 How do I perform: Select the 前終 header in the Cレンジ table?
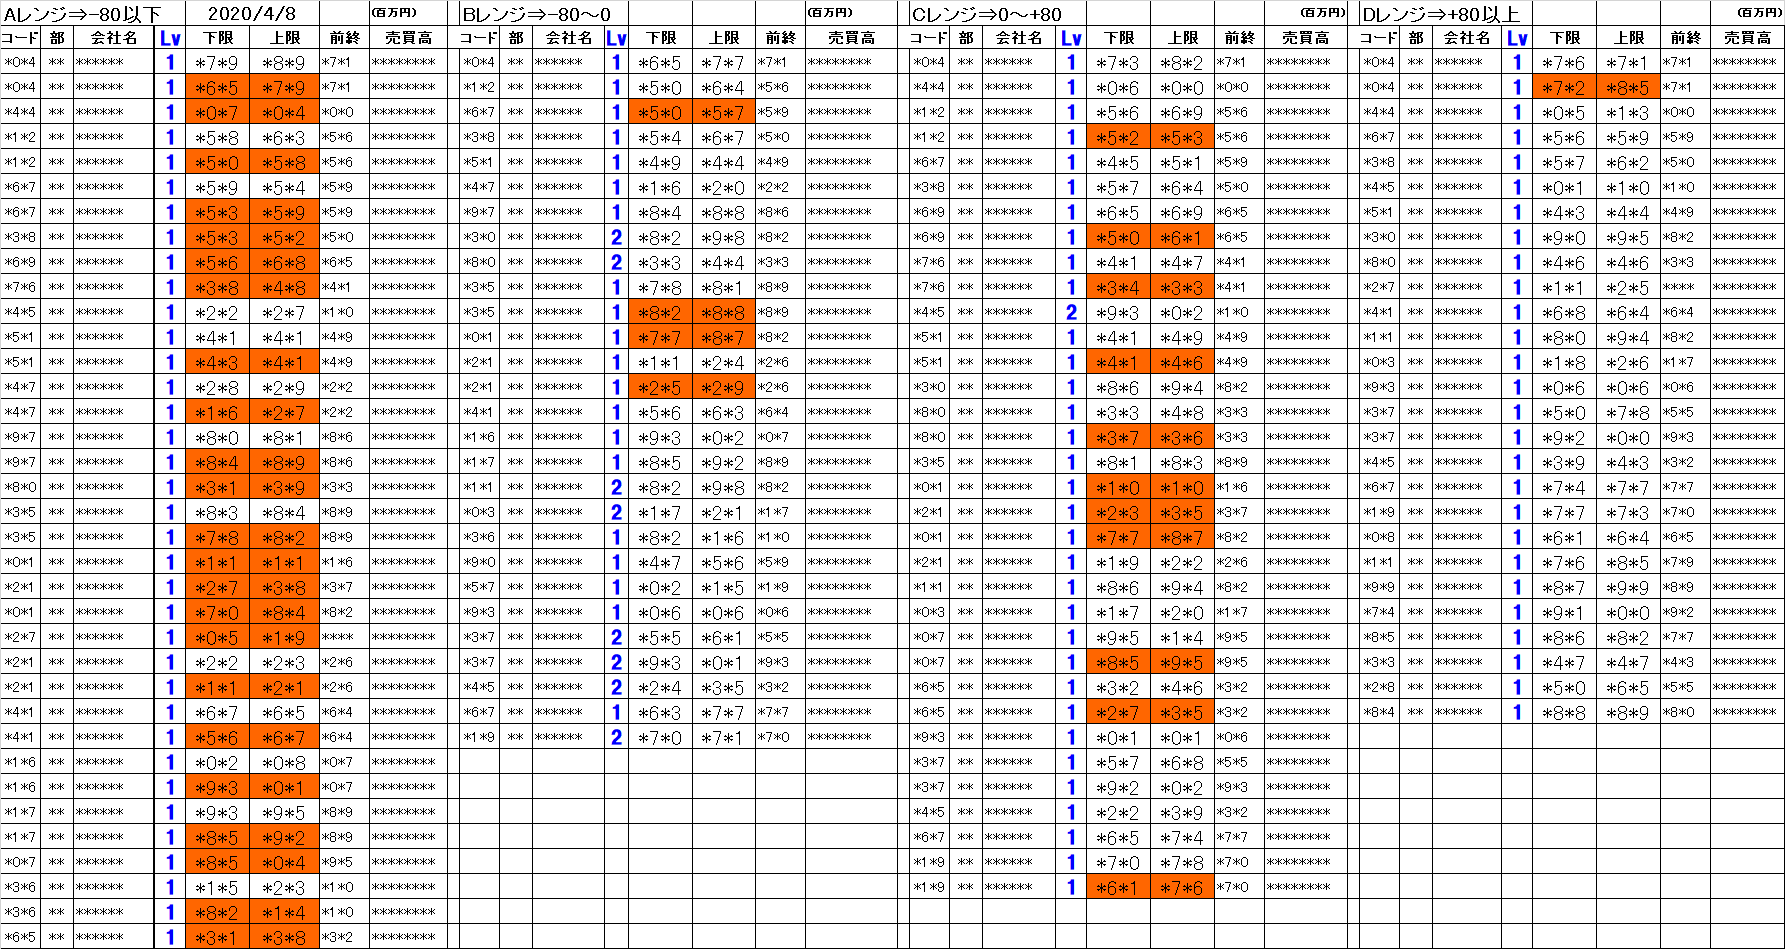[x=1239, y=38]
